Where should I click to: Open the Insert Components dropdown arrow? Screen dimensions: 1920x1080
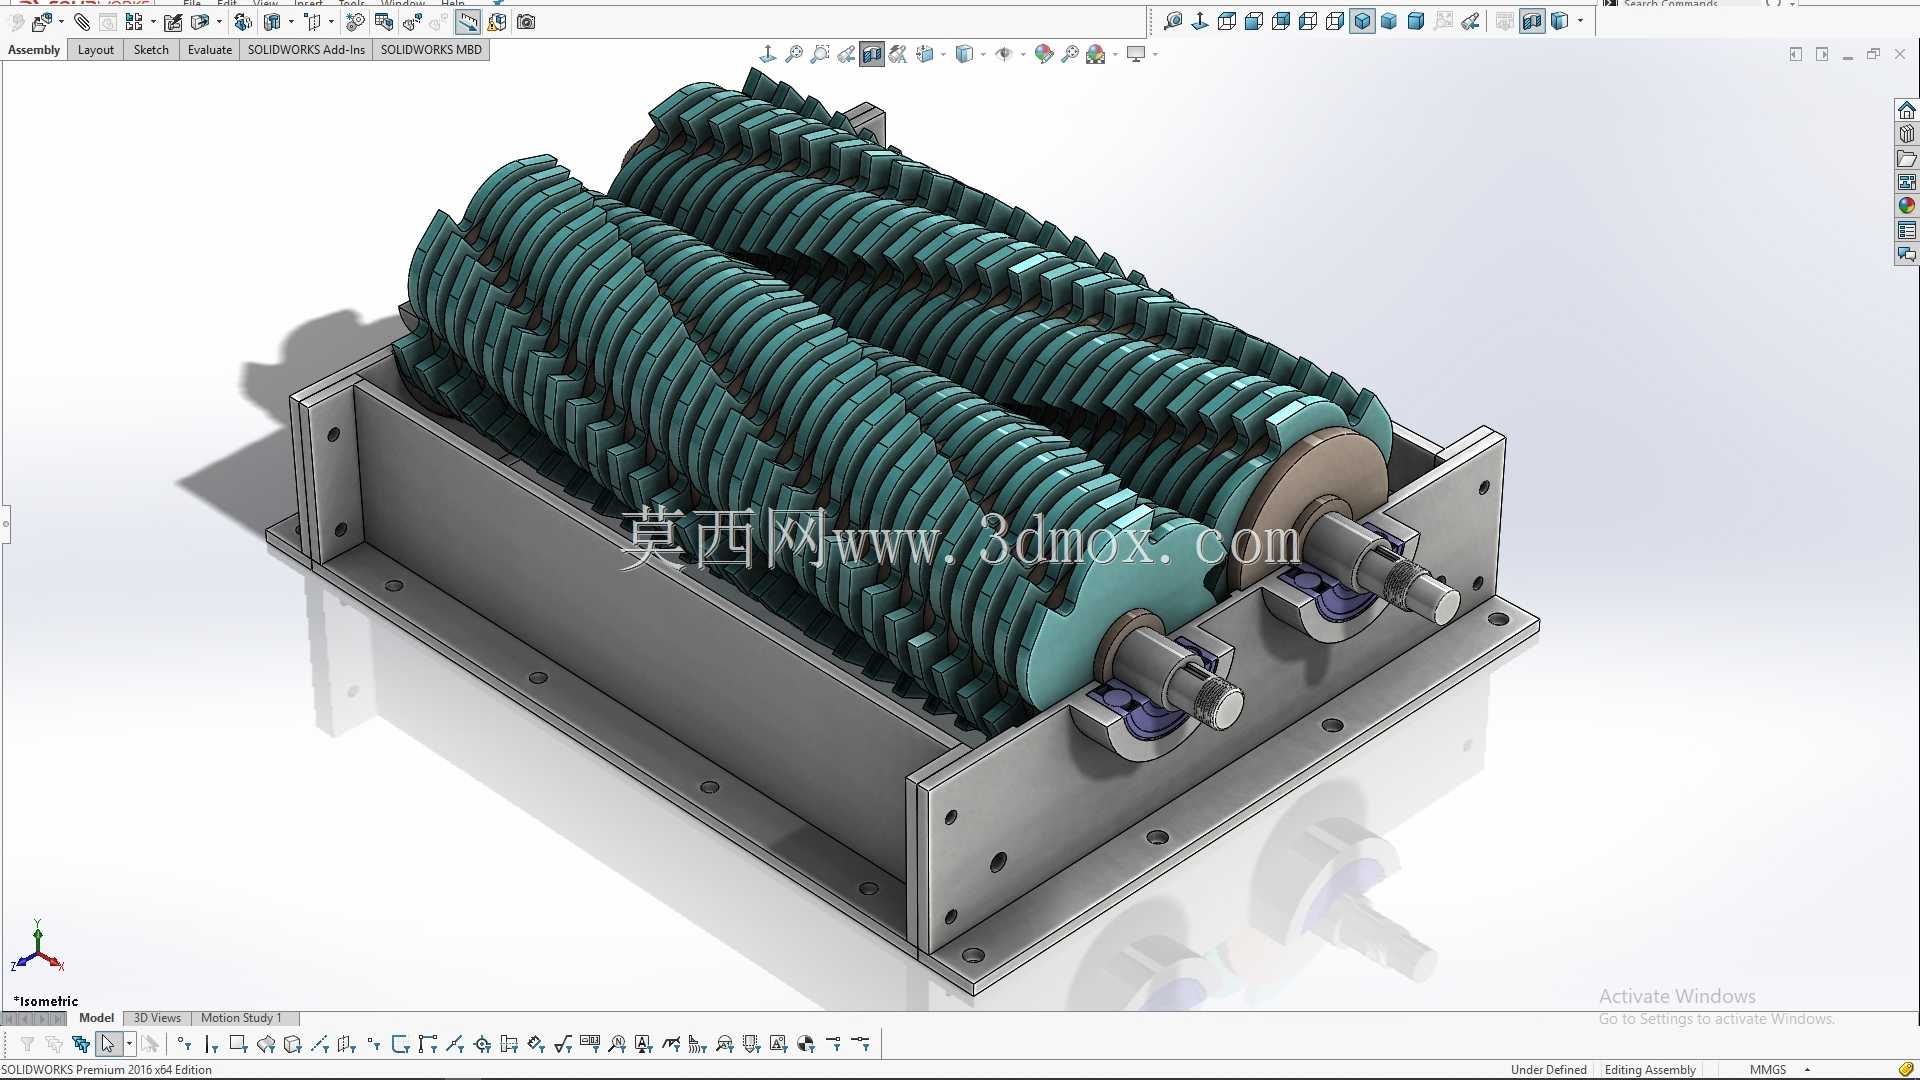[61, 22]
